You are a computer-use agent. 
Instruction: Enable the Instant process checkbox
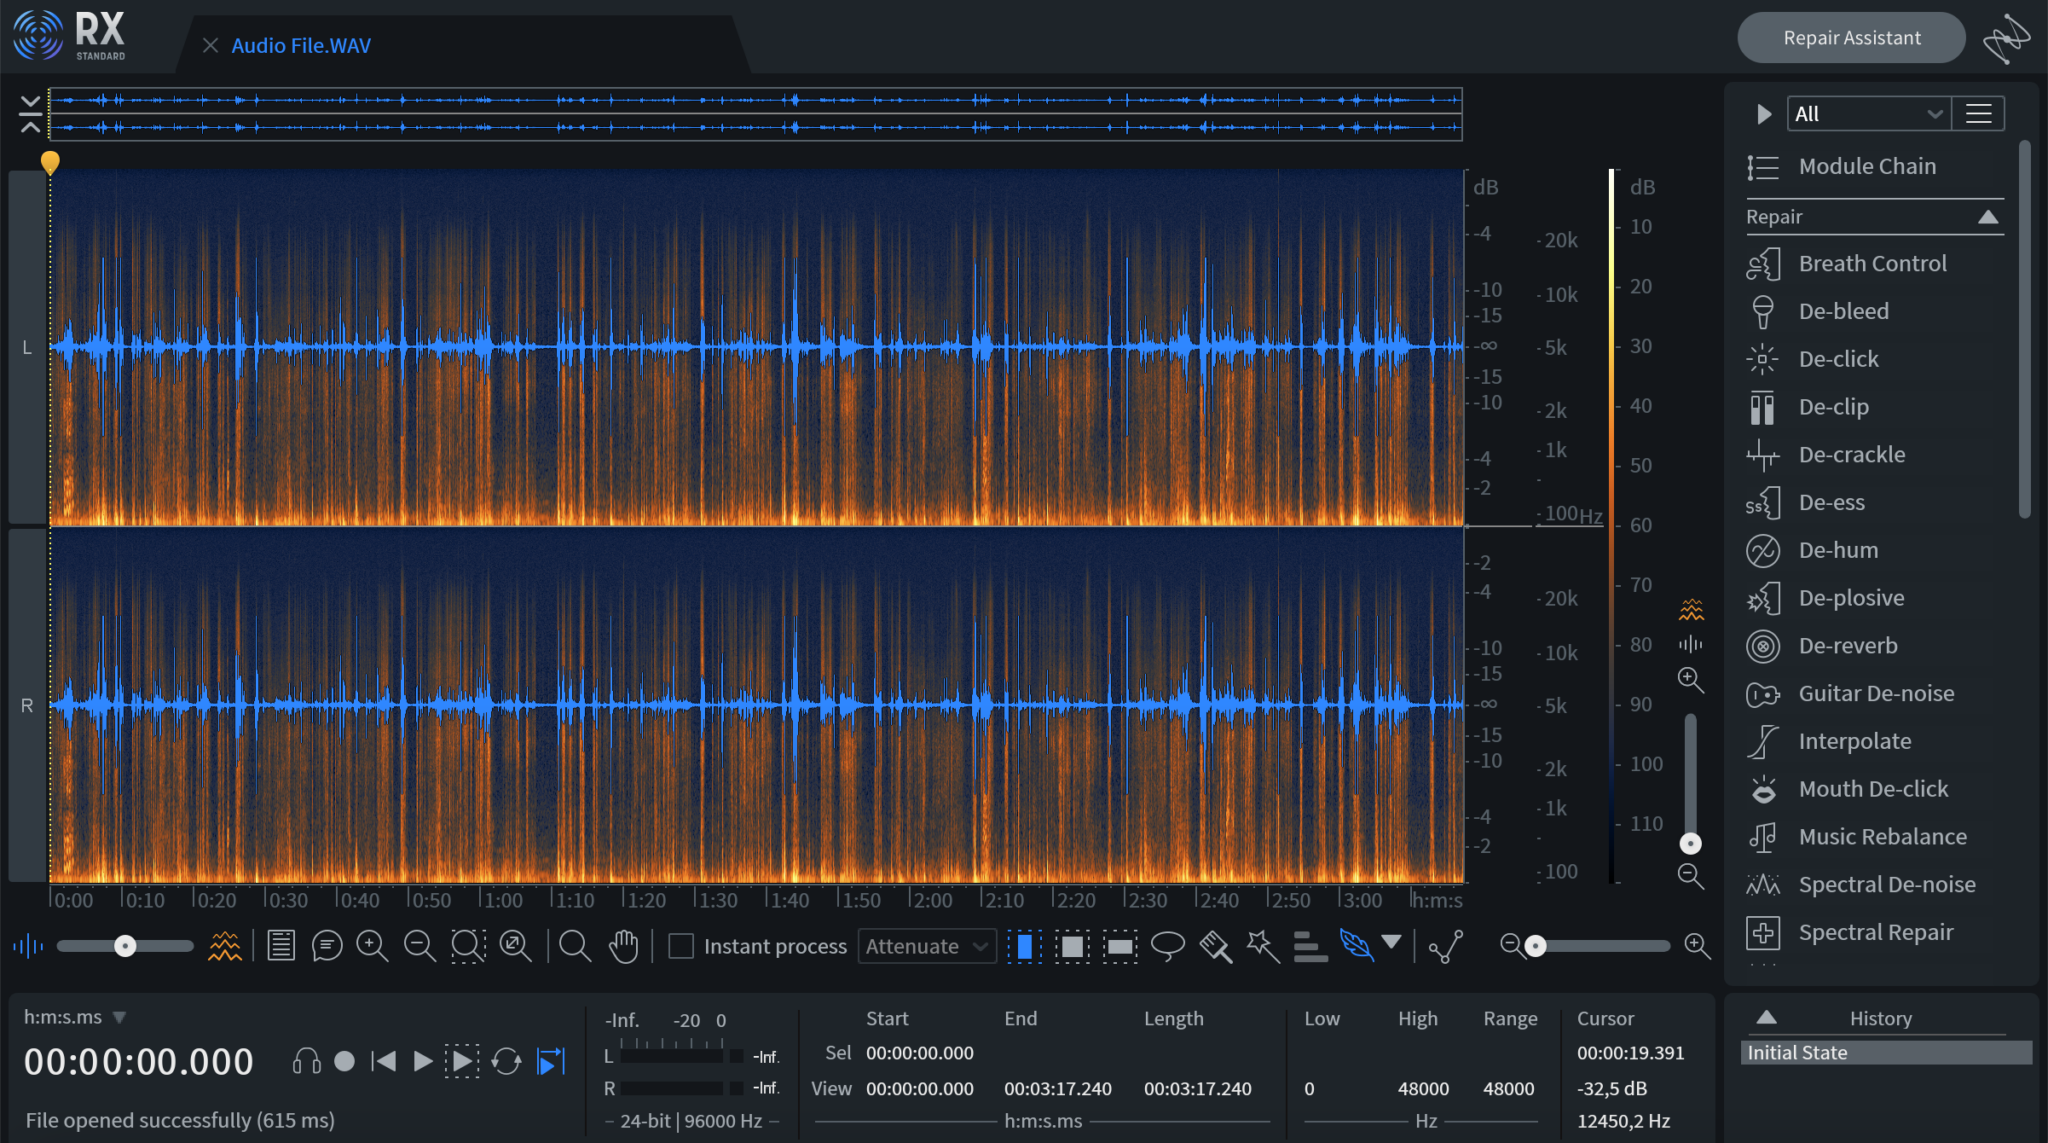click(x=681, y=945)
